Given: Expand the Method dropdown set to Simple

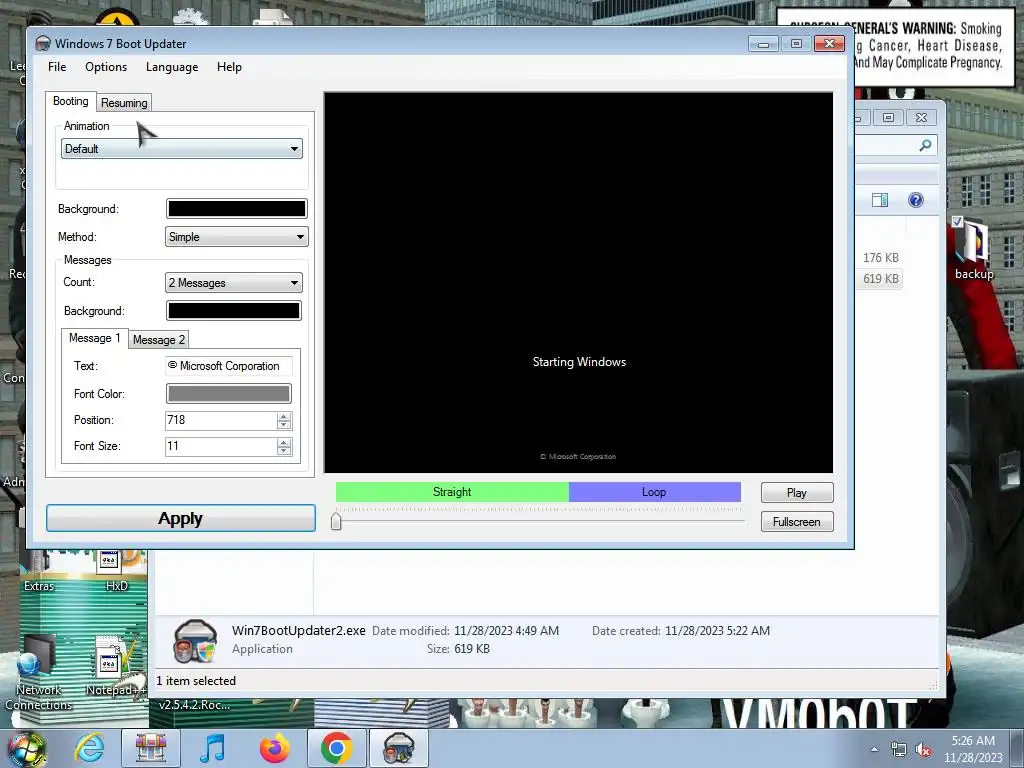Looking at the screenshot, I should coord(236,237).
